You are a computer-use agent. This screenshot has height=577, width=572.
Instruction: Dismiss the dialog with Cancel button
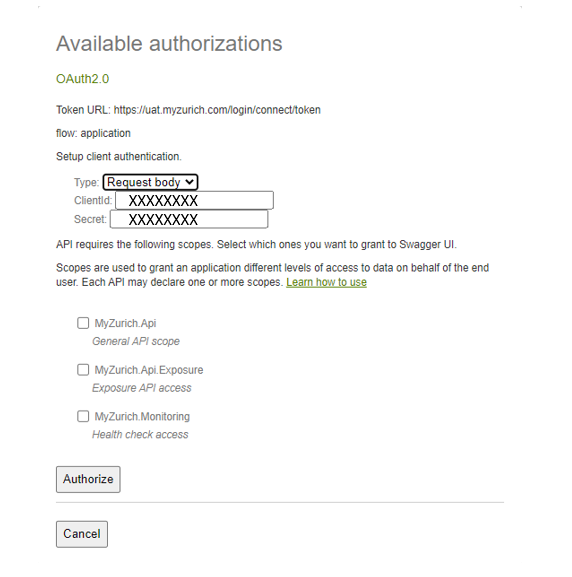click(x=82, y=534)
